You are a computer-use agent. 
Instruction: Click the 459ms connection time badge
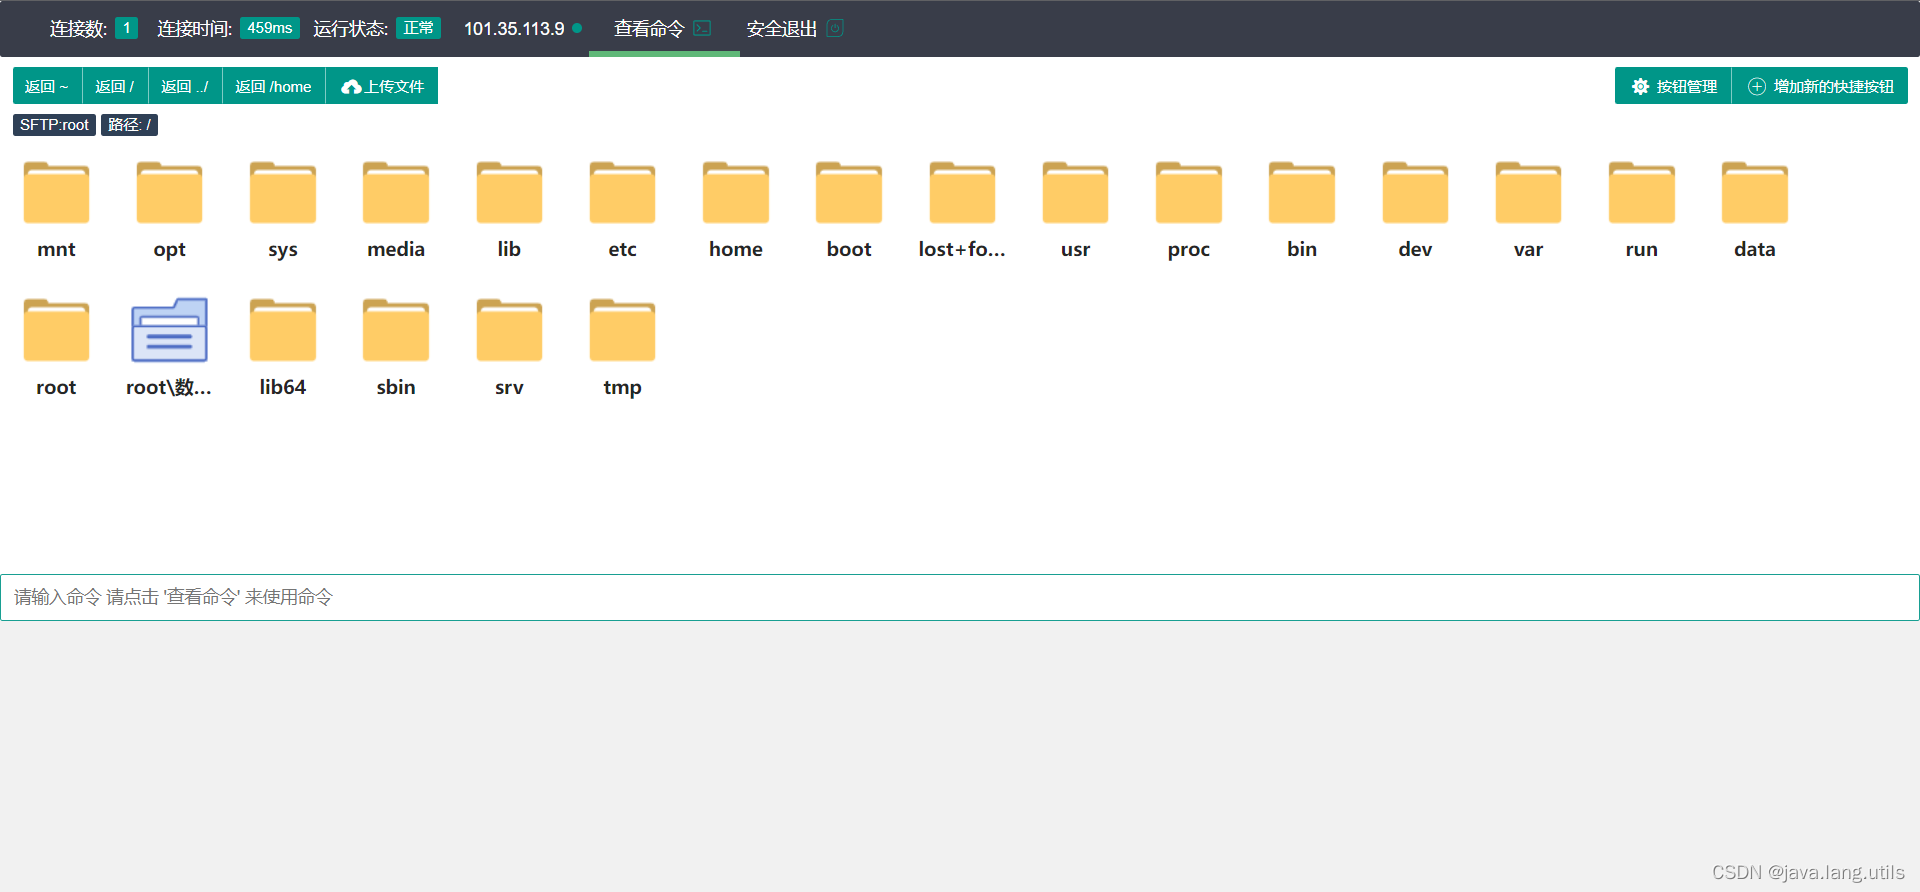pos(270,28)
